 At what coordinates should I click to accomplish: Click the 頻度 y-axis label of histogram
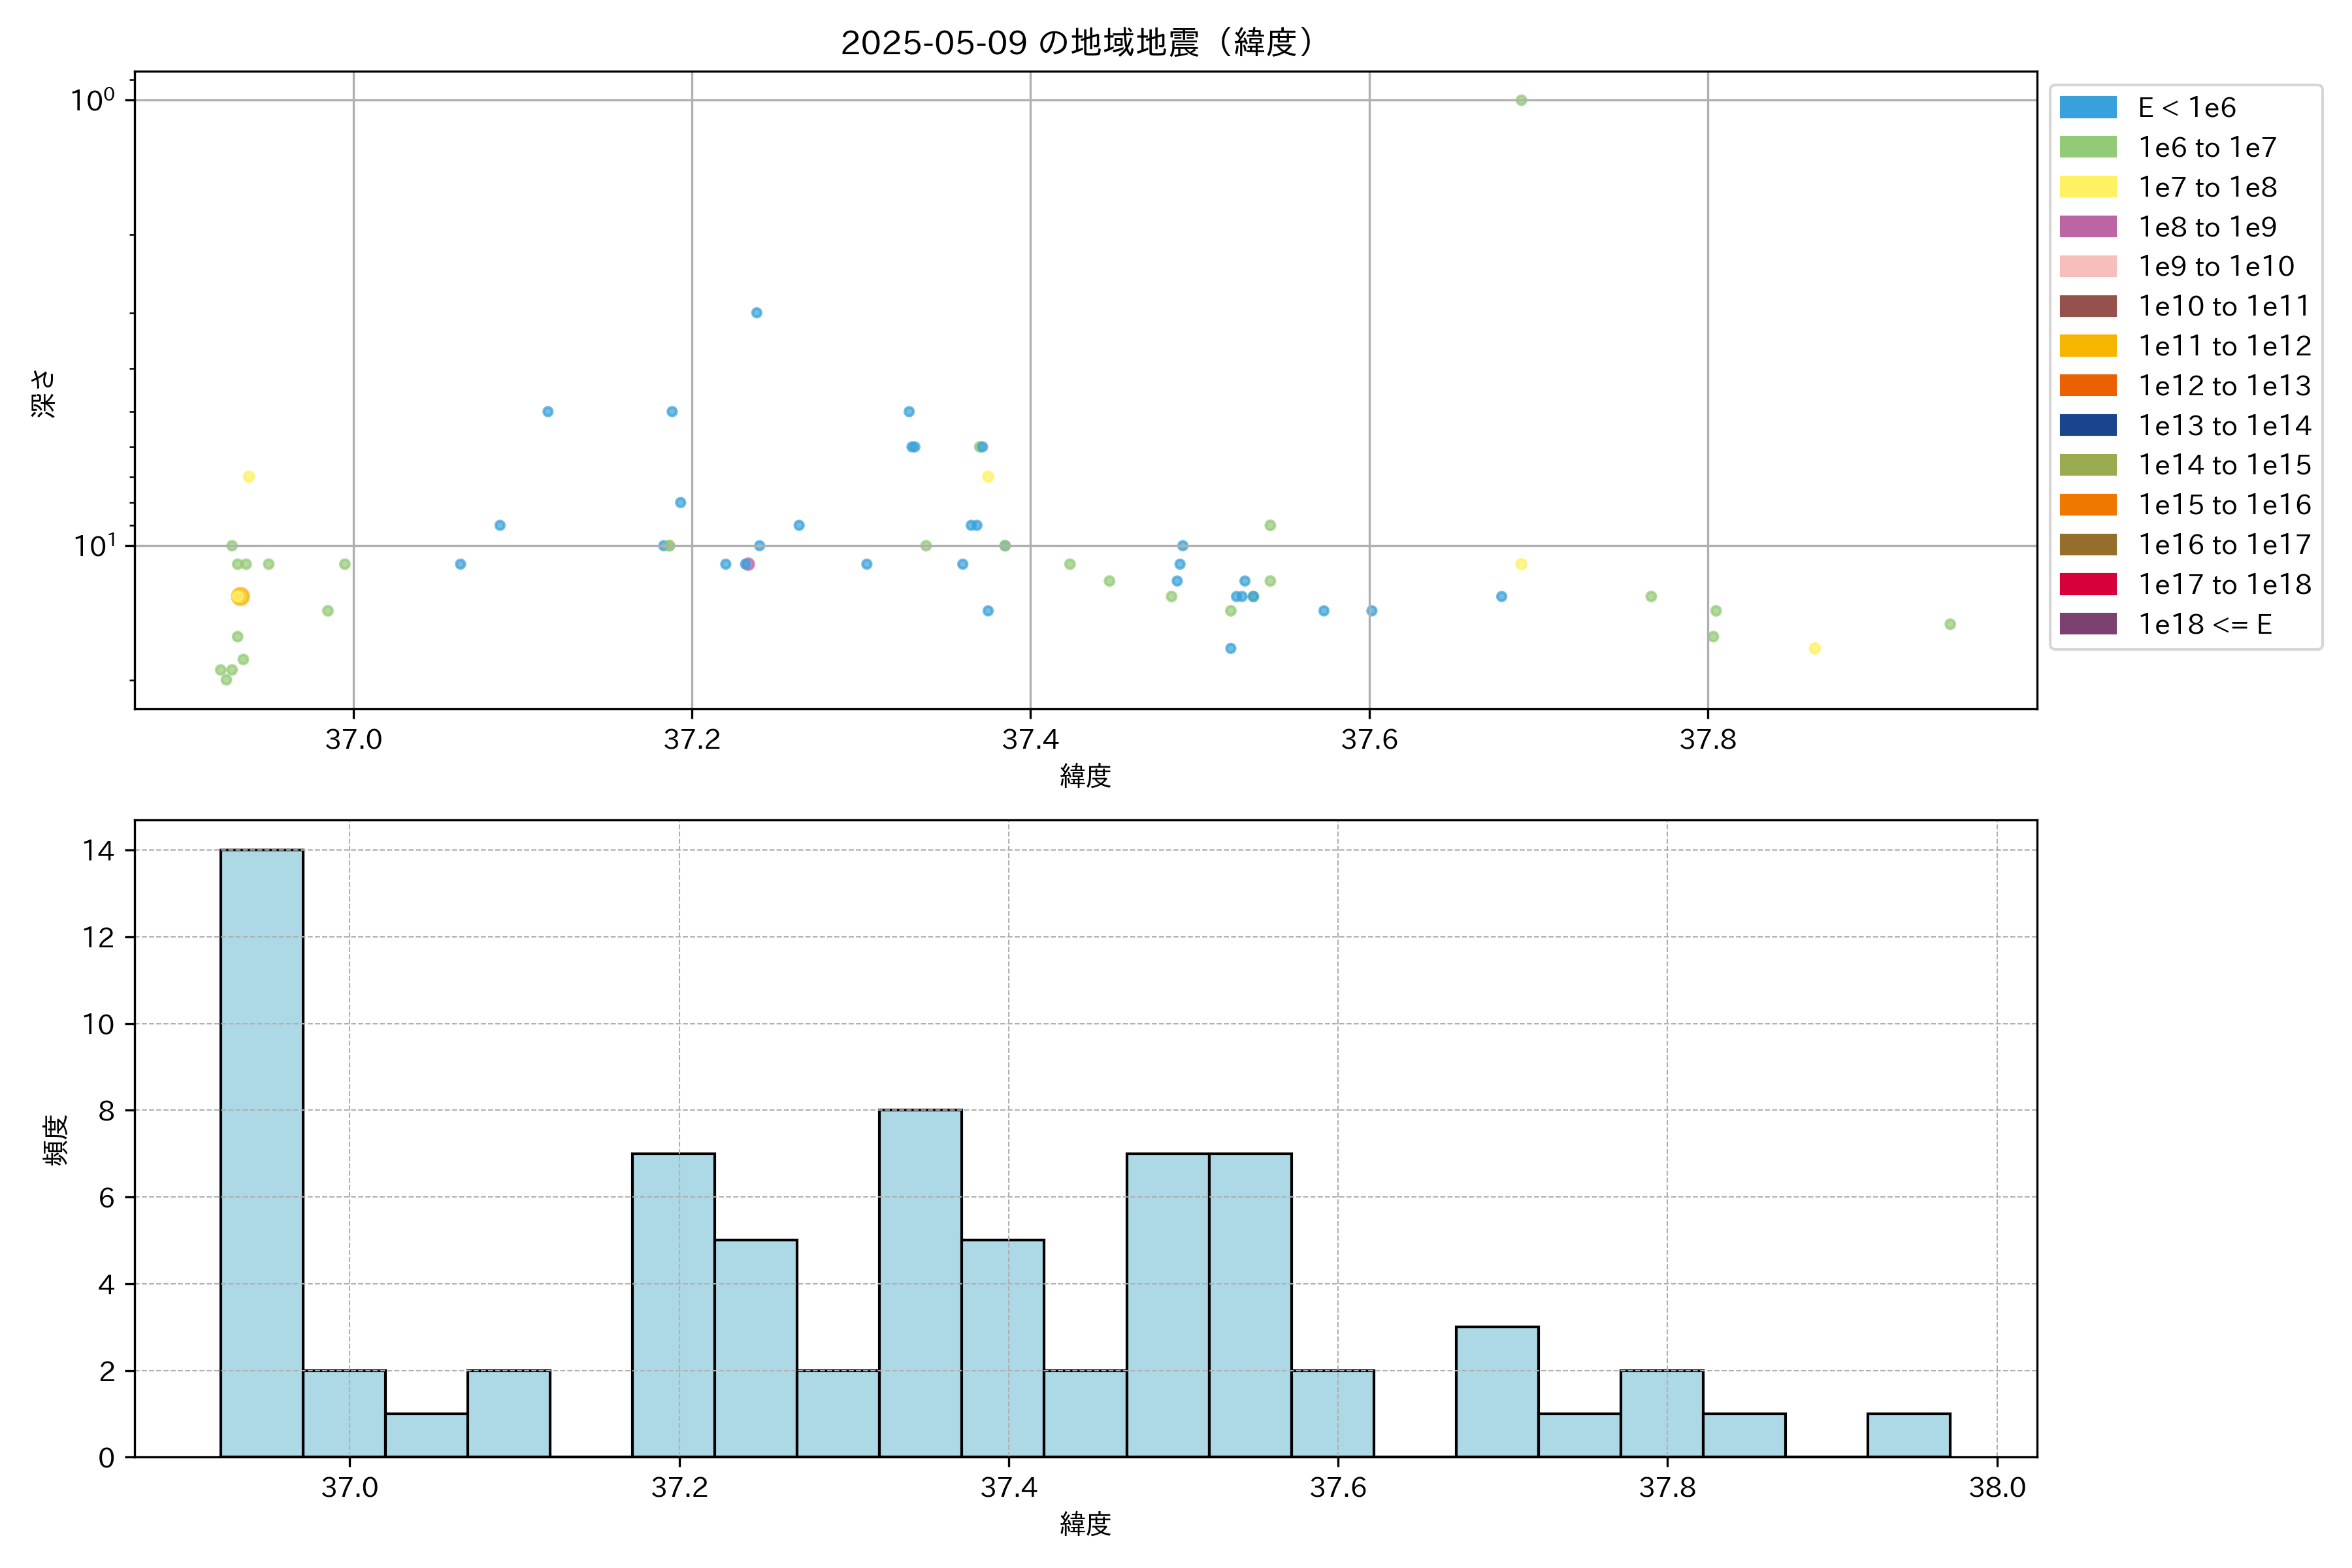click(x=56, y=1140)
